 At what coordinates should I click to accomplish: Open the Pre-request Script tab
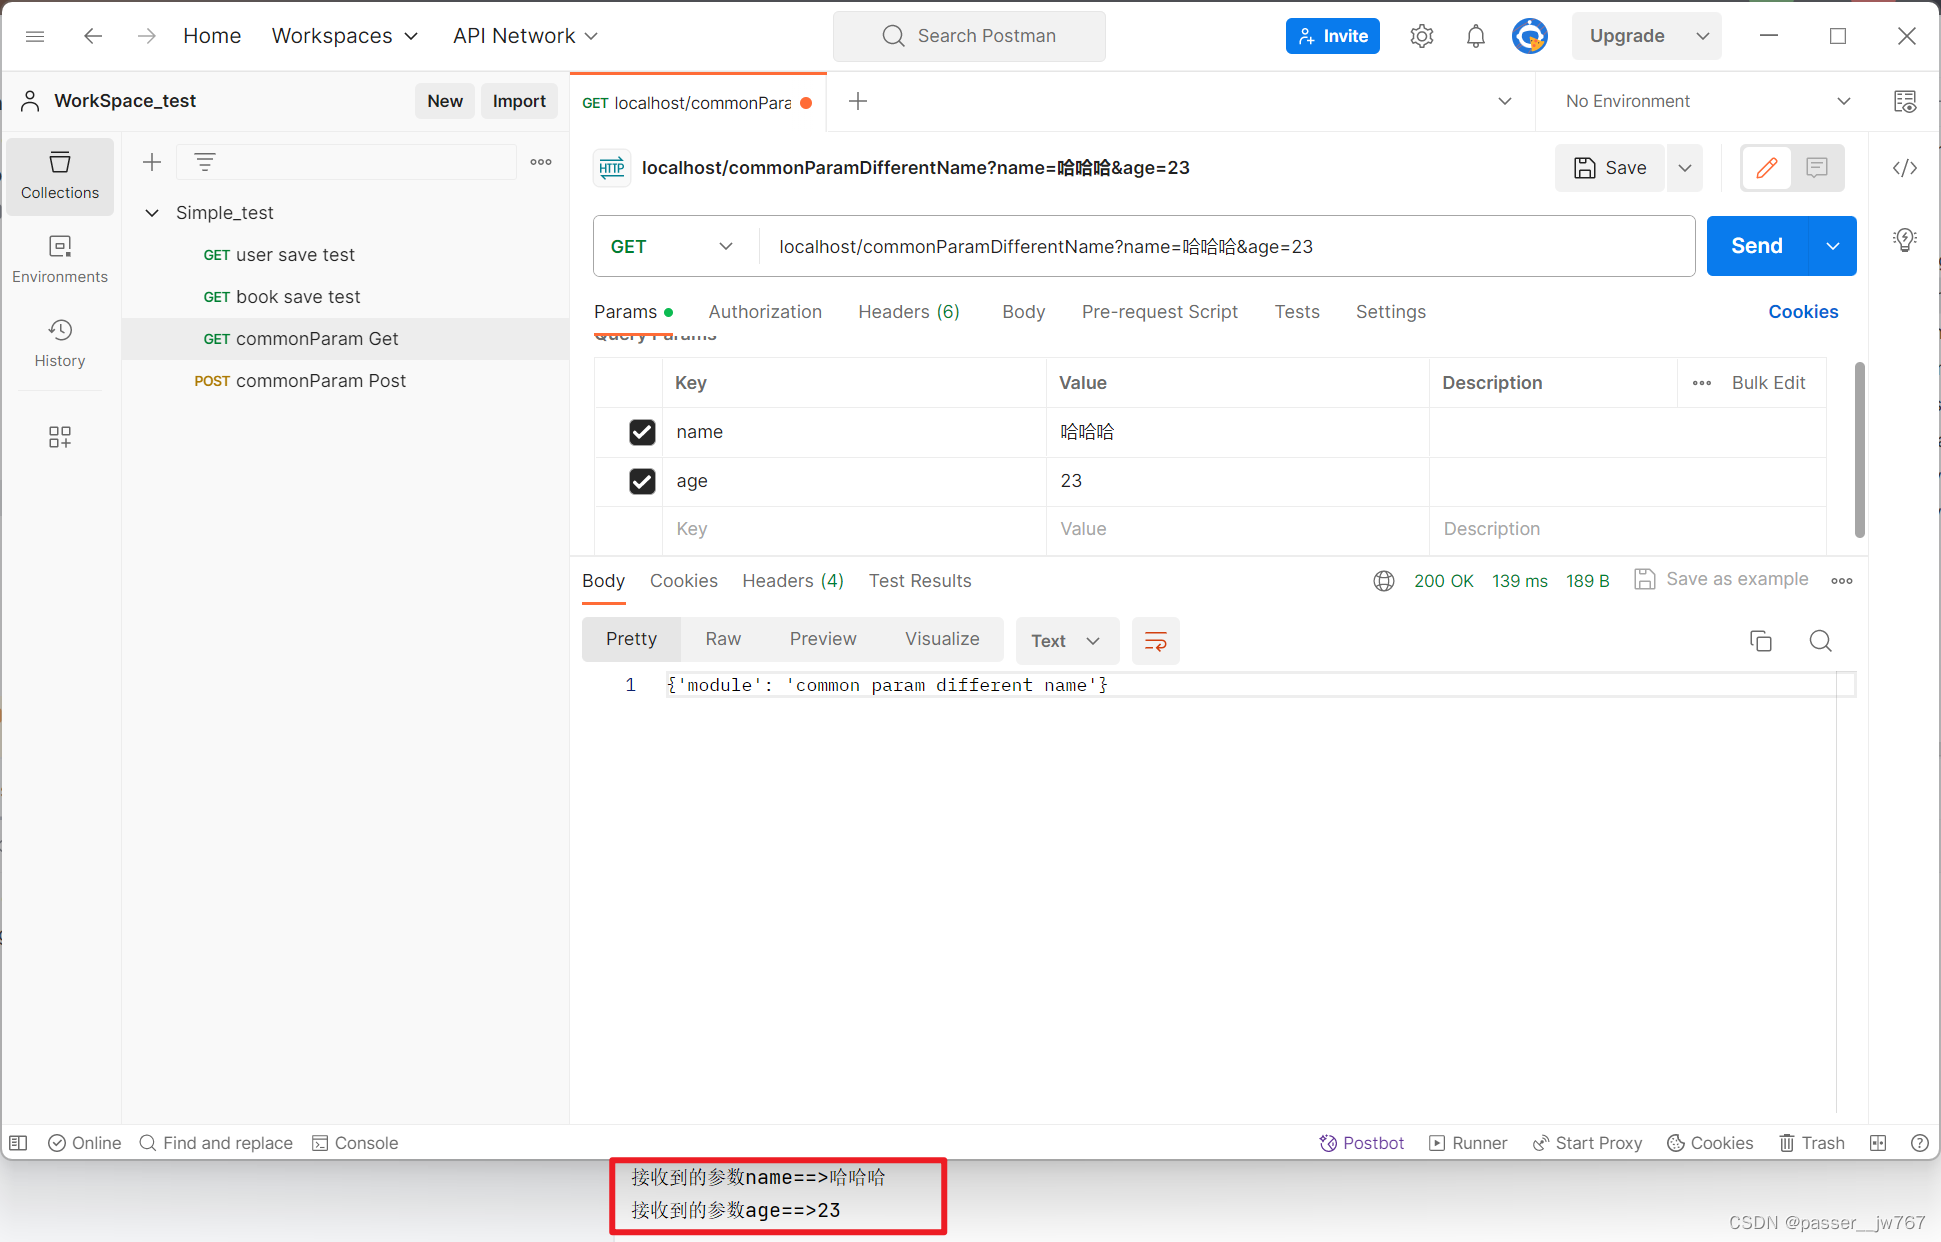coord(1160,312)
